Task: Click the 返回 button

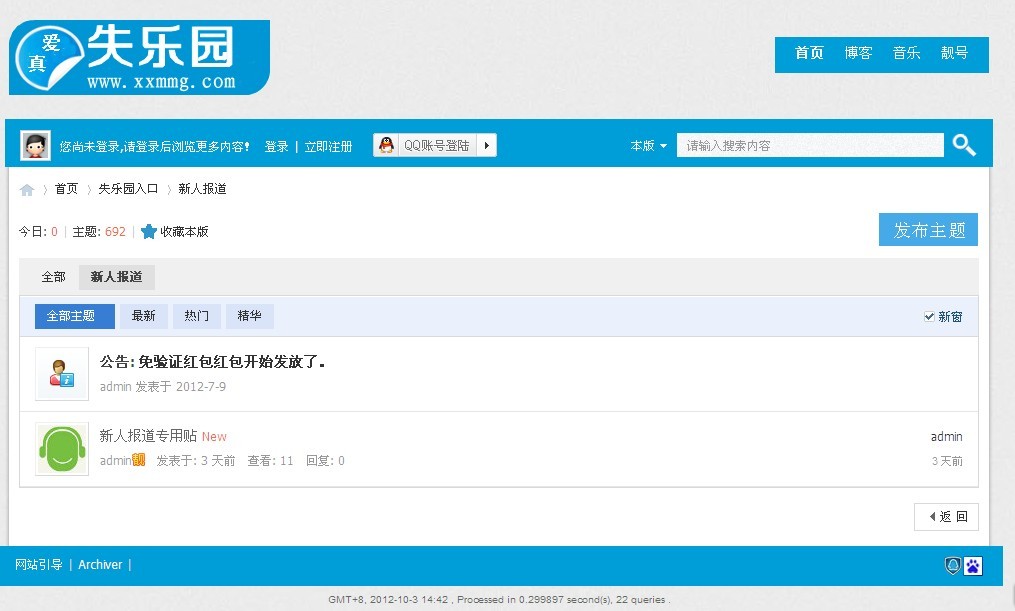Action: [x=946, y=517]
